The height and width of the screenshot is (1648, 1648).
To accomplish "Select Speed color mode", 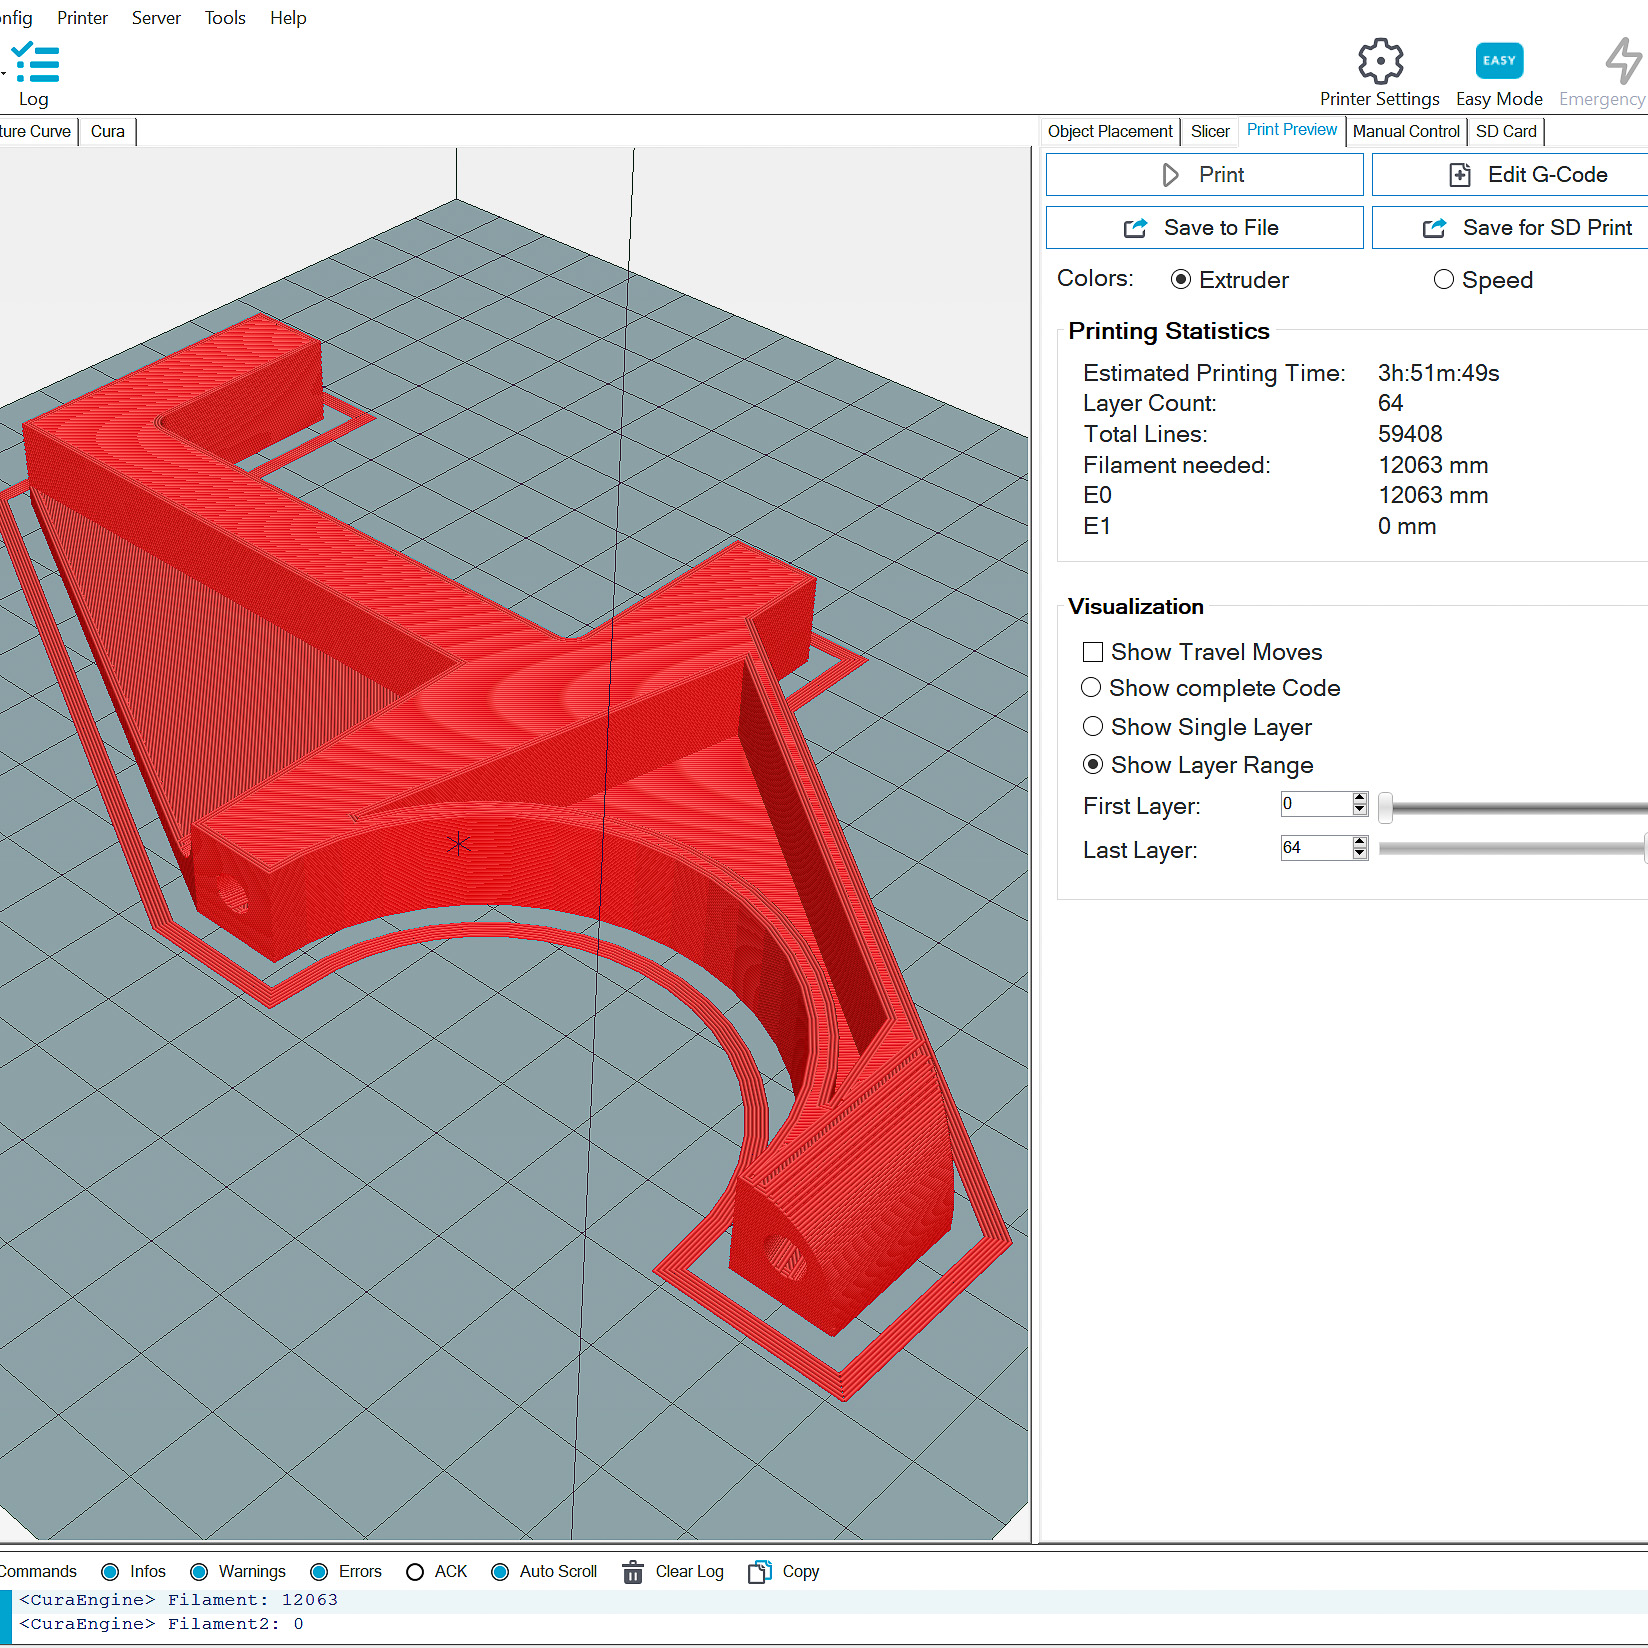I will pos(1443,280).
